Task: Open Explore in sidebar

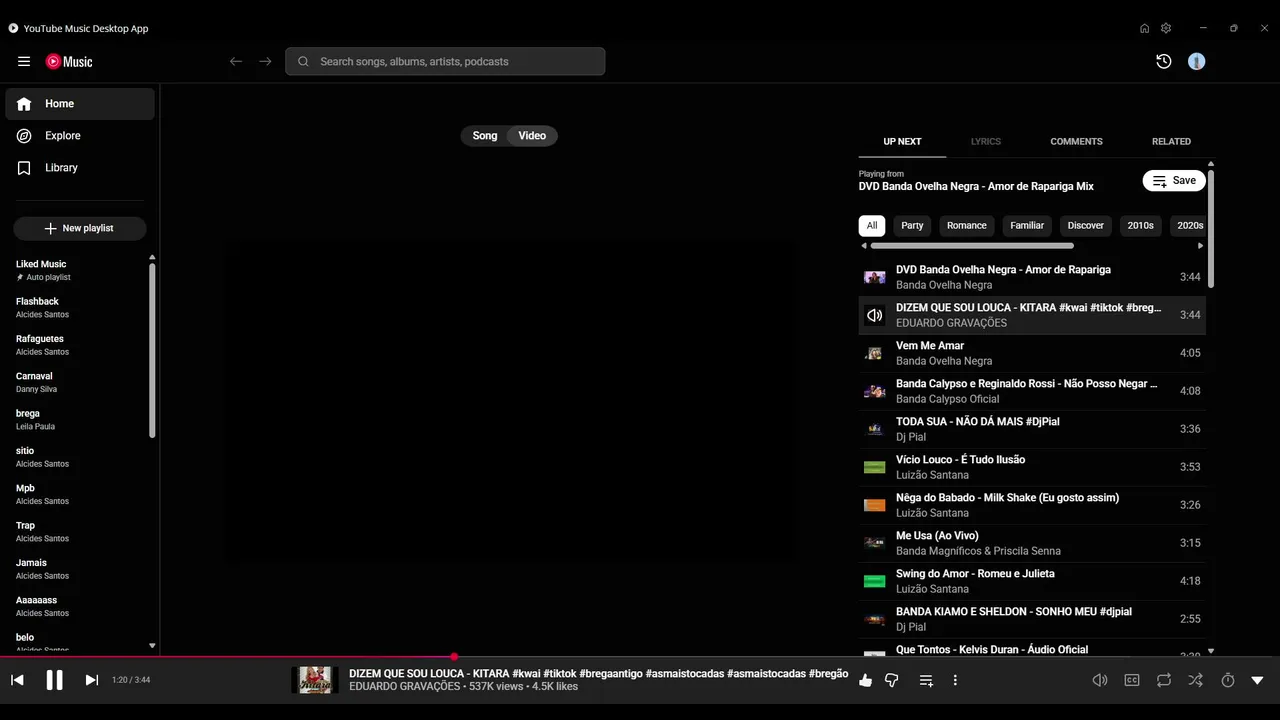Action: pyautogui.click(x=80, y=136)
